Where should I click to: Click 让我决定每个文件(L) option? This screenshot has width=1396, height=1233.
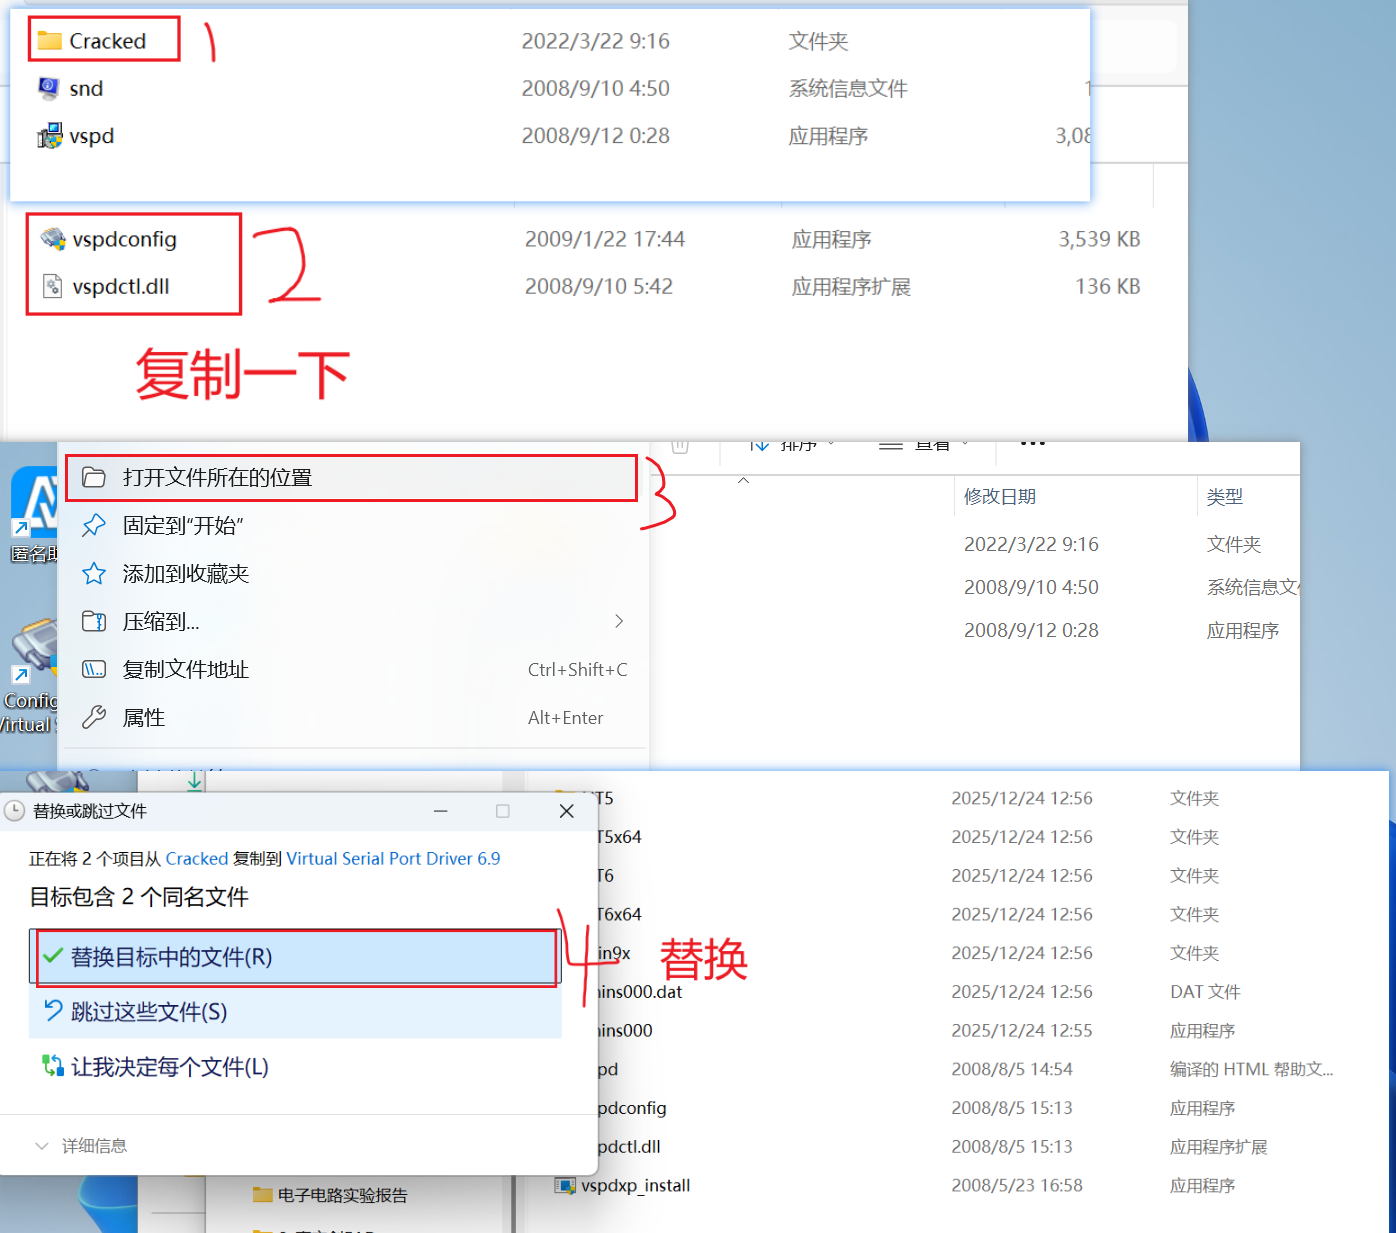pos(296,1067)
